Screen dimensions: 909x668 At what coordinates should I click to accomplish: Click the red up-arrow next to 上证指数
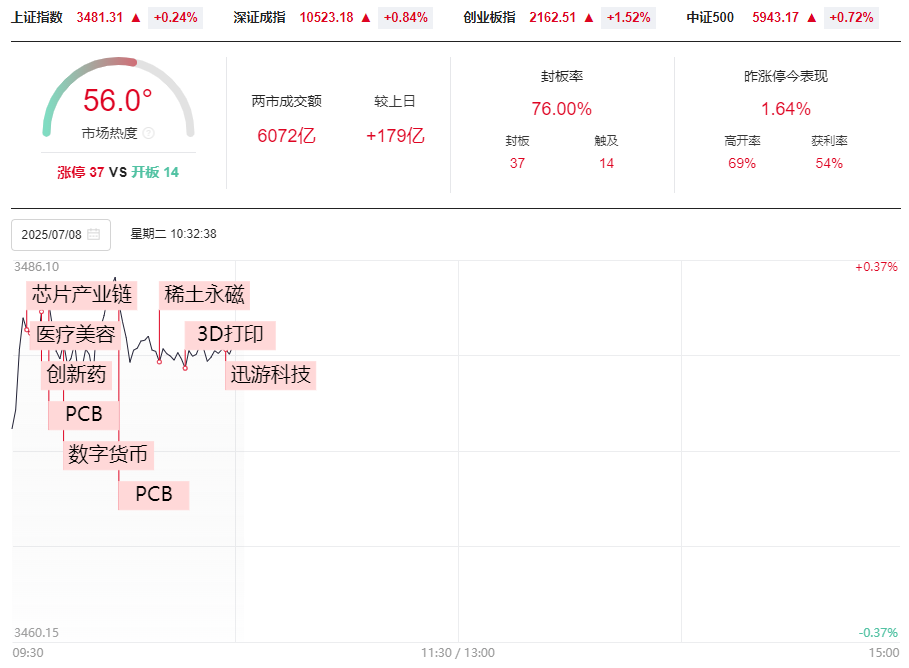pyautogui.click(x=136, y=18)
